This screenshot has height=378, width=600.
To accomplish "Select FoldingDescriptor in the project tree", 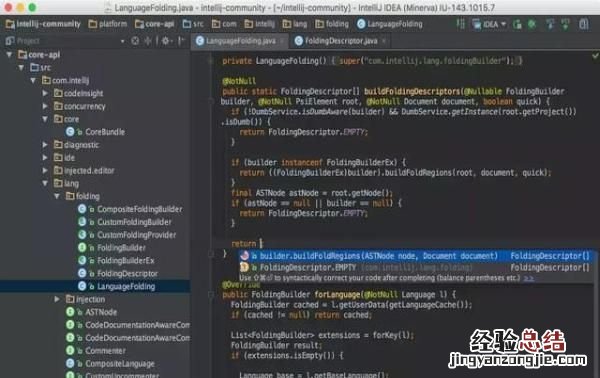I will tap(117, 274).
